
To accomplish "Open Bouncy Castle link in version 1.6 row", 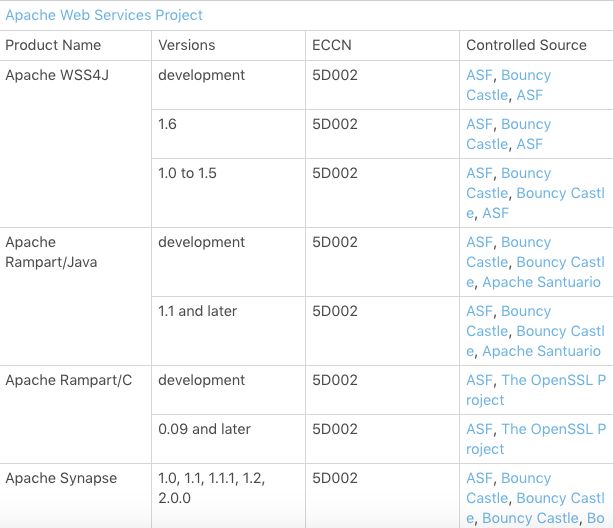I will coord(526,124).
